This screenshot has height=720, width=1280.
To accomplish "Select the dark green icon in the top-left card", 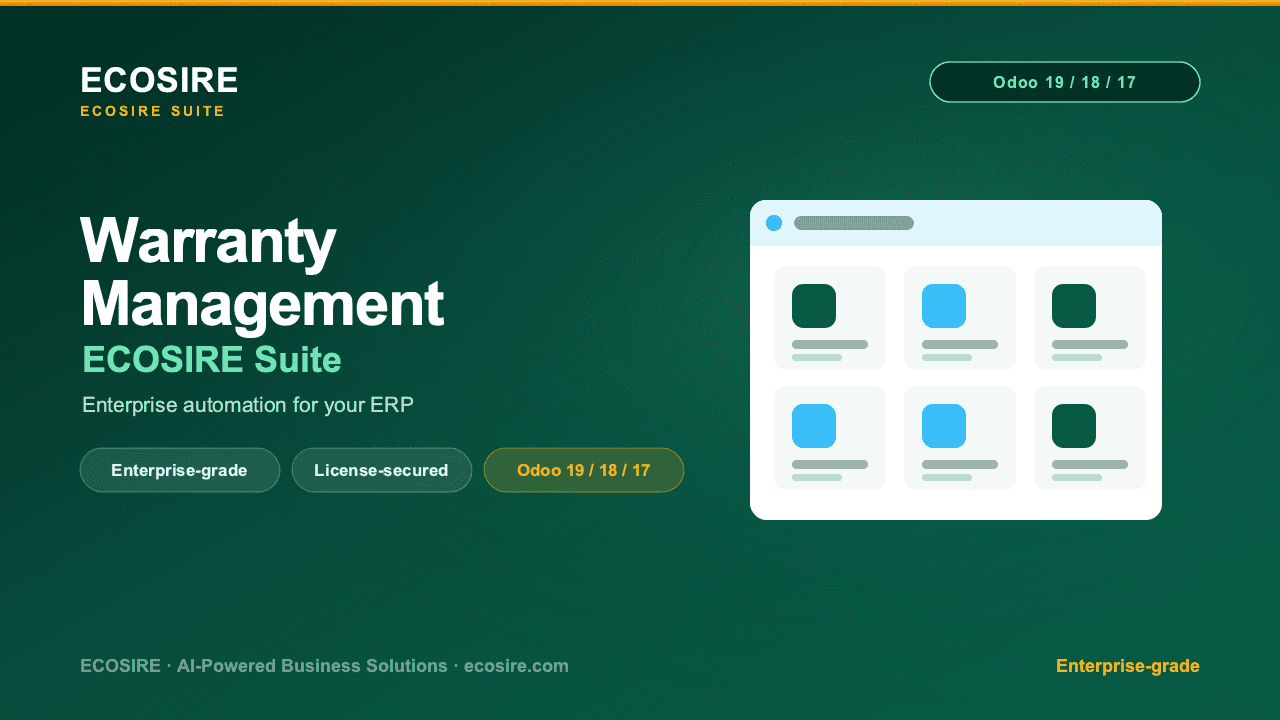I will click(x=814, y=306).
